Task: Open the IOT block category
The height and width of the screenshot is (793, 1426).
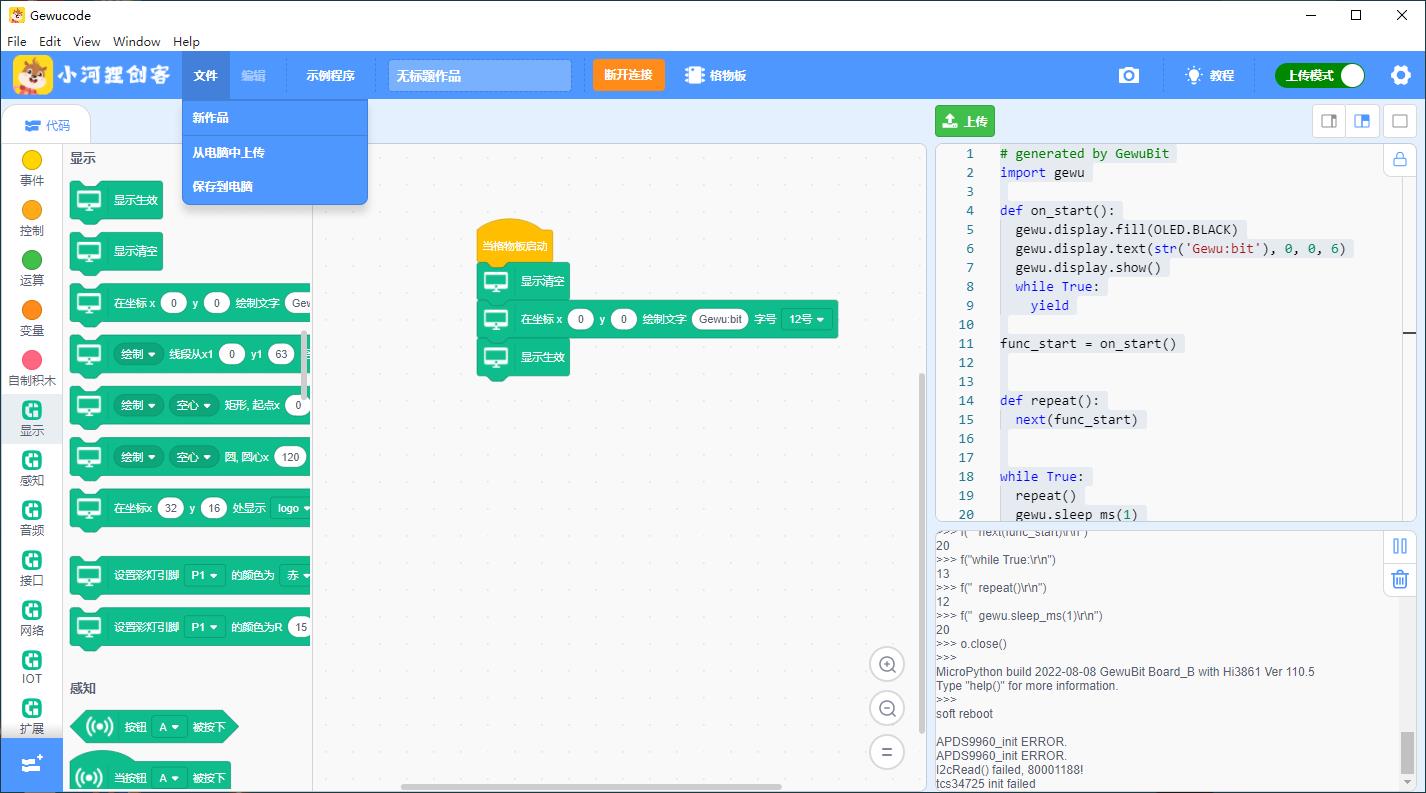Action: click(32, 668)
